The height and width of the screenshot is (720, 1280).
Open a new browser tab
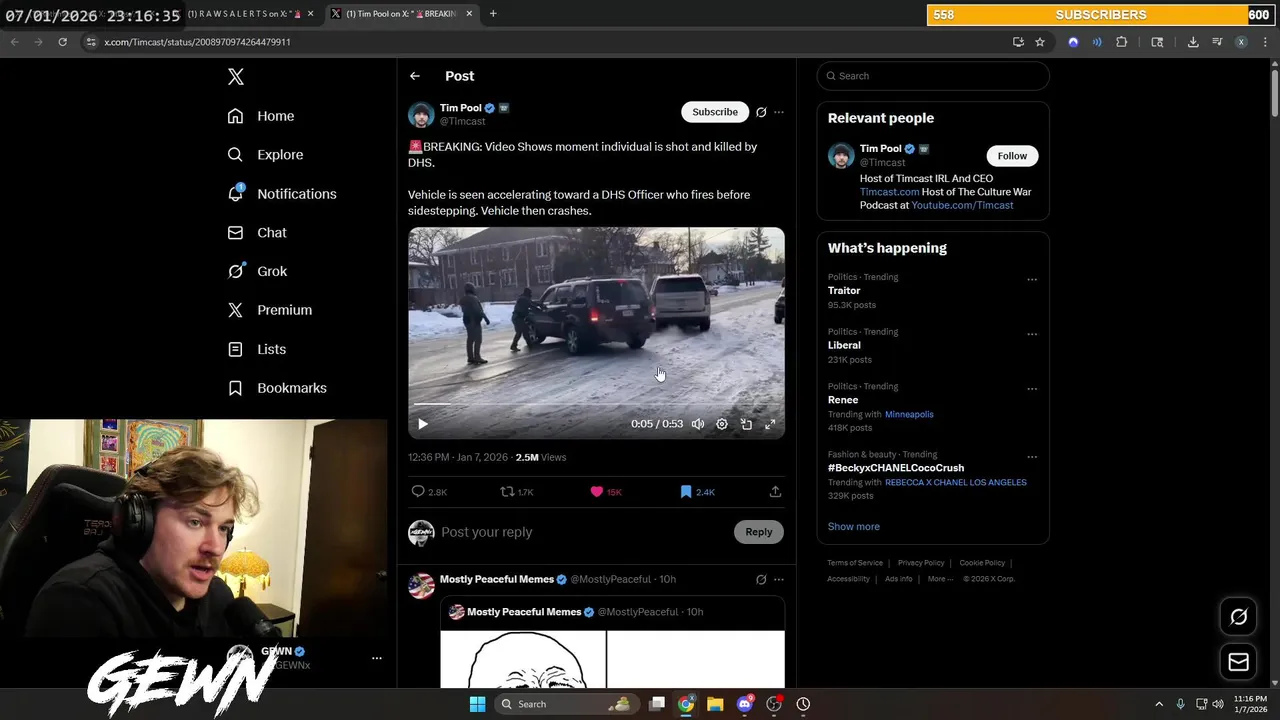(x=493, y=14)
